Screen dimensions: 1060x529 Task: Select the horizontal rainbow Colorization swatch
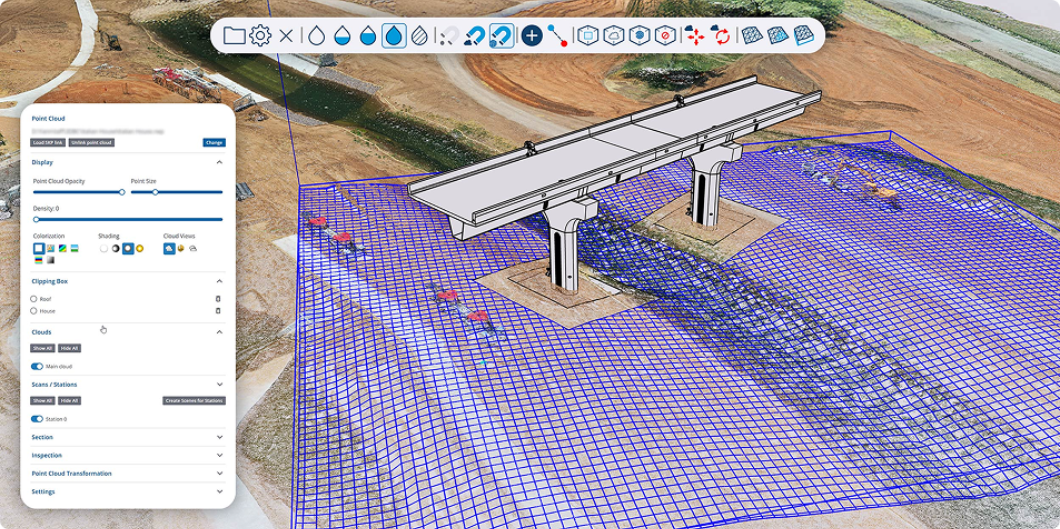39,260
